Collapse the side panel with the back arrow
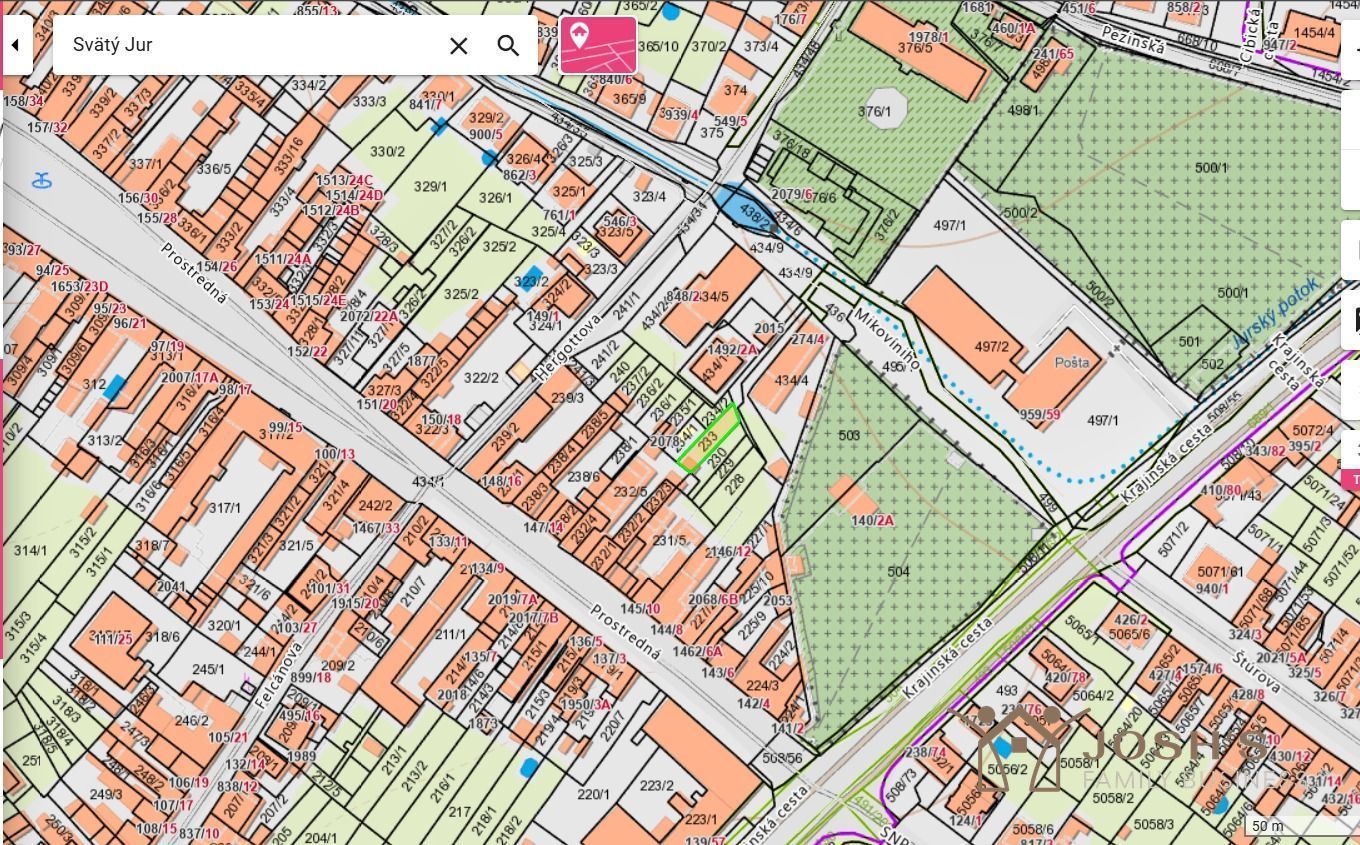The height and width of the screenshot is (845, 1360). 15,45
